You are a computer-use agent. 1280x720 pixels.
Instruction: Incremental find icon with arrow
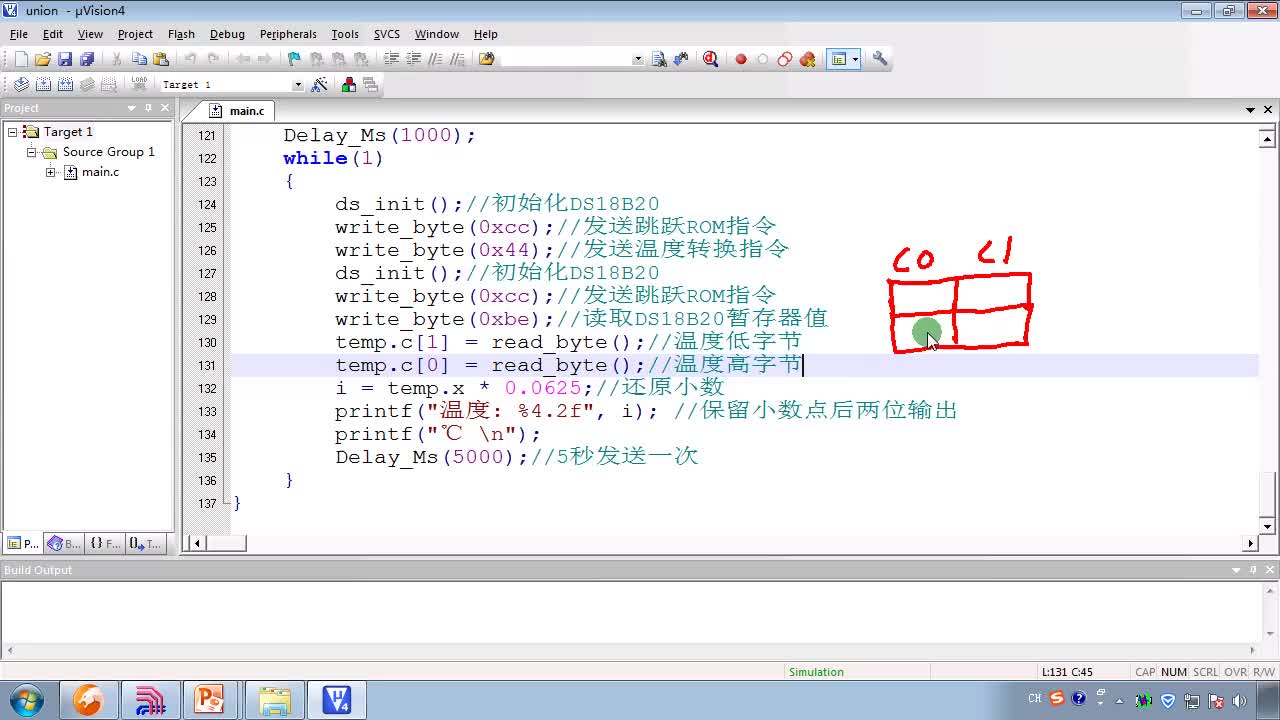click(x=681, y=59)
